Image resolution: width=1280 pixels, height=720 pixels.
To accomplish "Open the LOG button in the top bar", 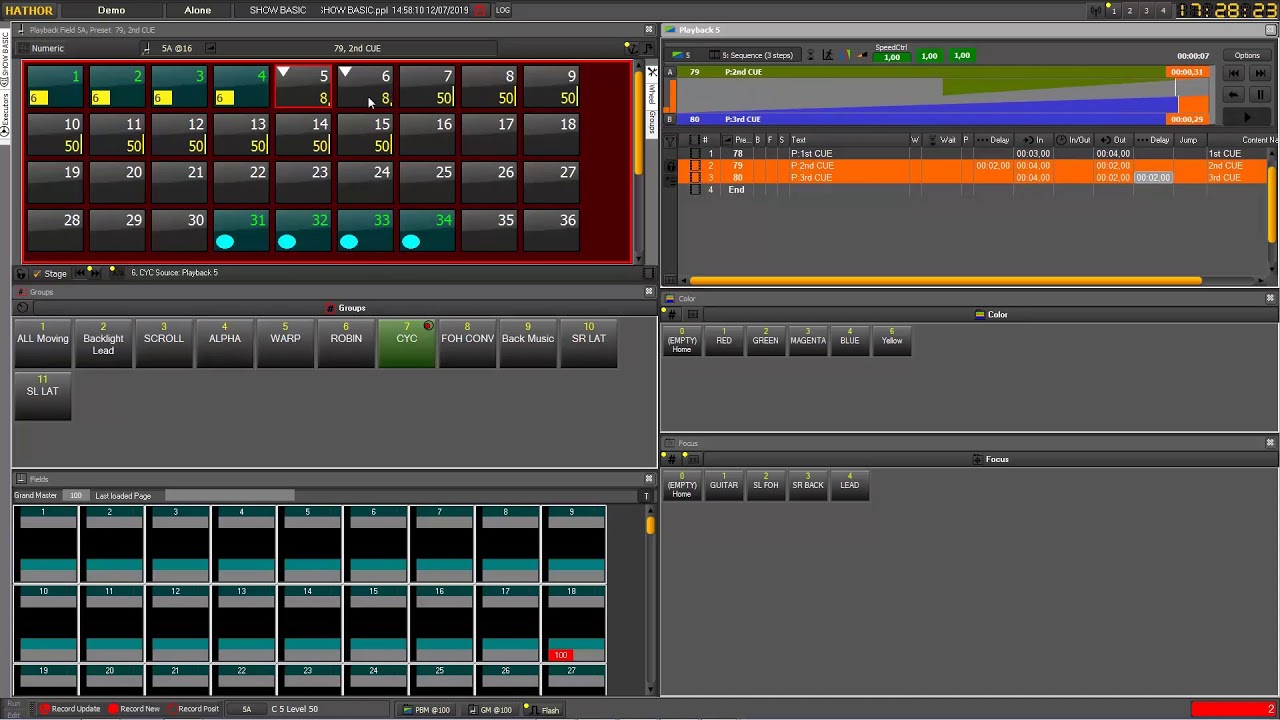I will tap(502, 10).
